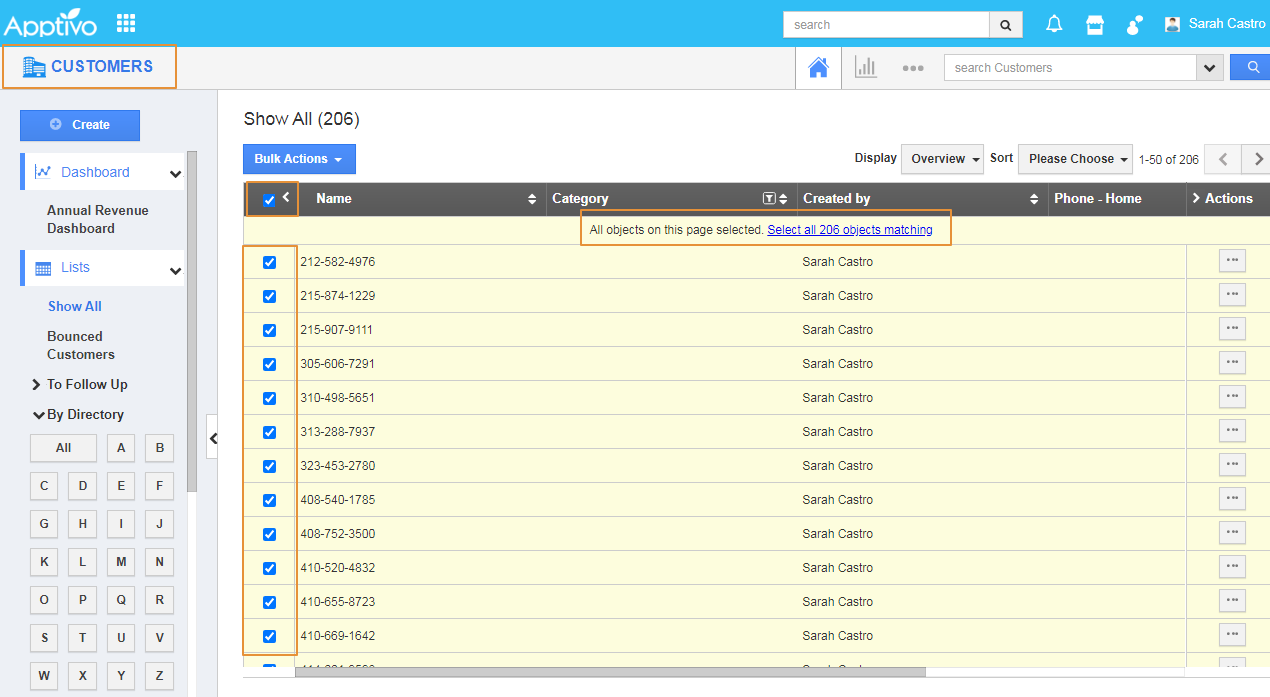The image size is (1270, 697).
Task: Open the app launcher grid icon
Action: (x=126, y=23)
